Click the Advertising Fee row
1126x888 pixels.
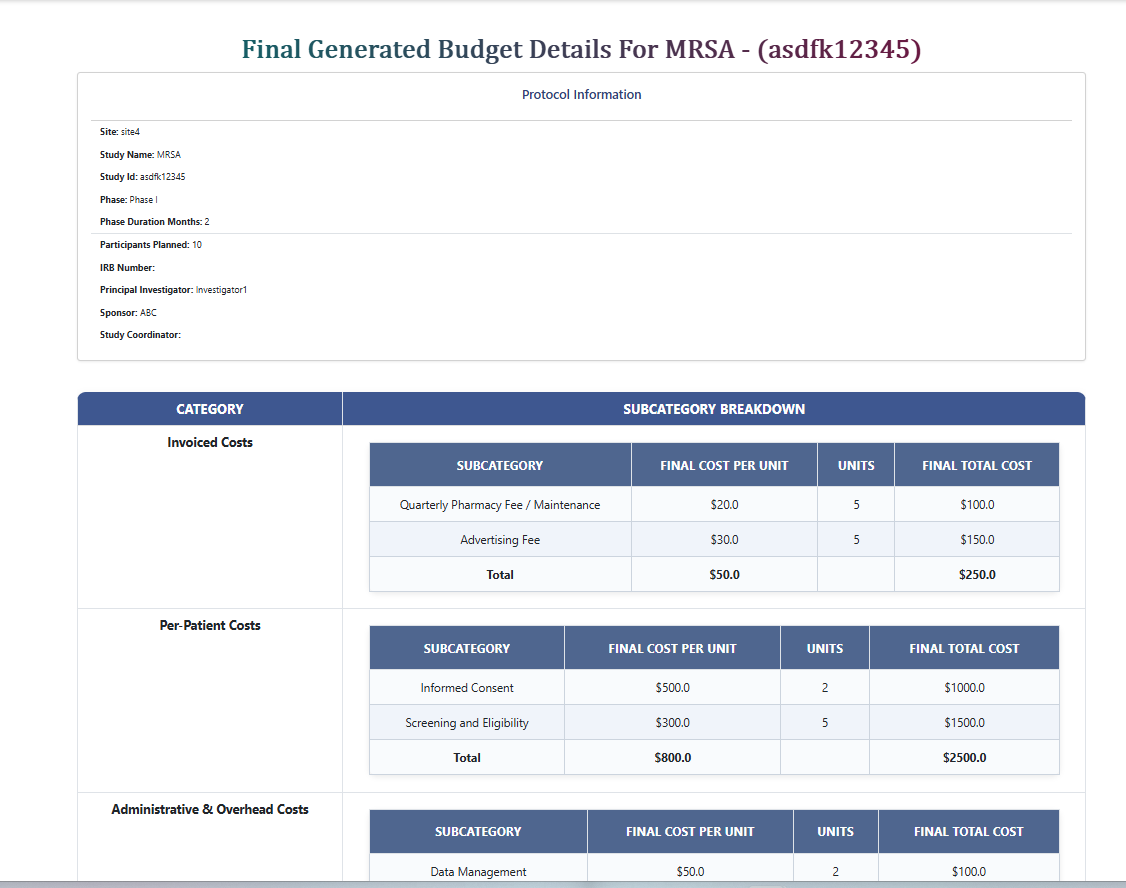(500, 539)
